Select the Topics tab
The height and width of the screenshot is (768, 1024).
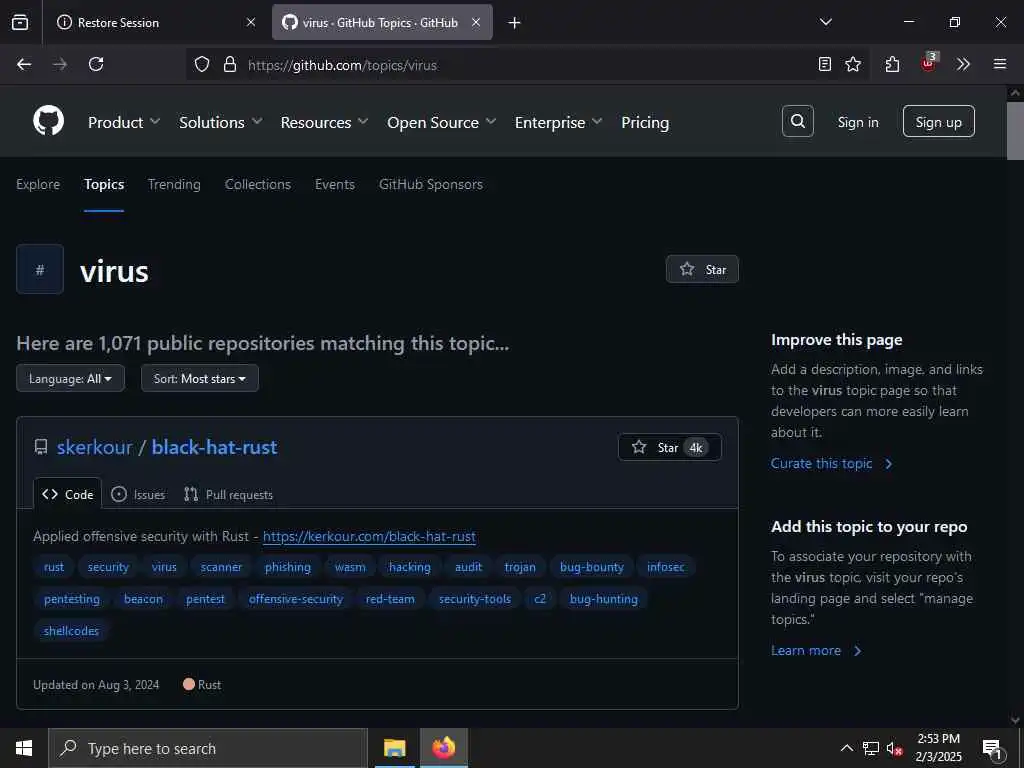104,184
